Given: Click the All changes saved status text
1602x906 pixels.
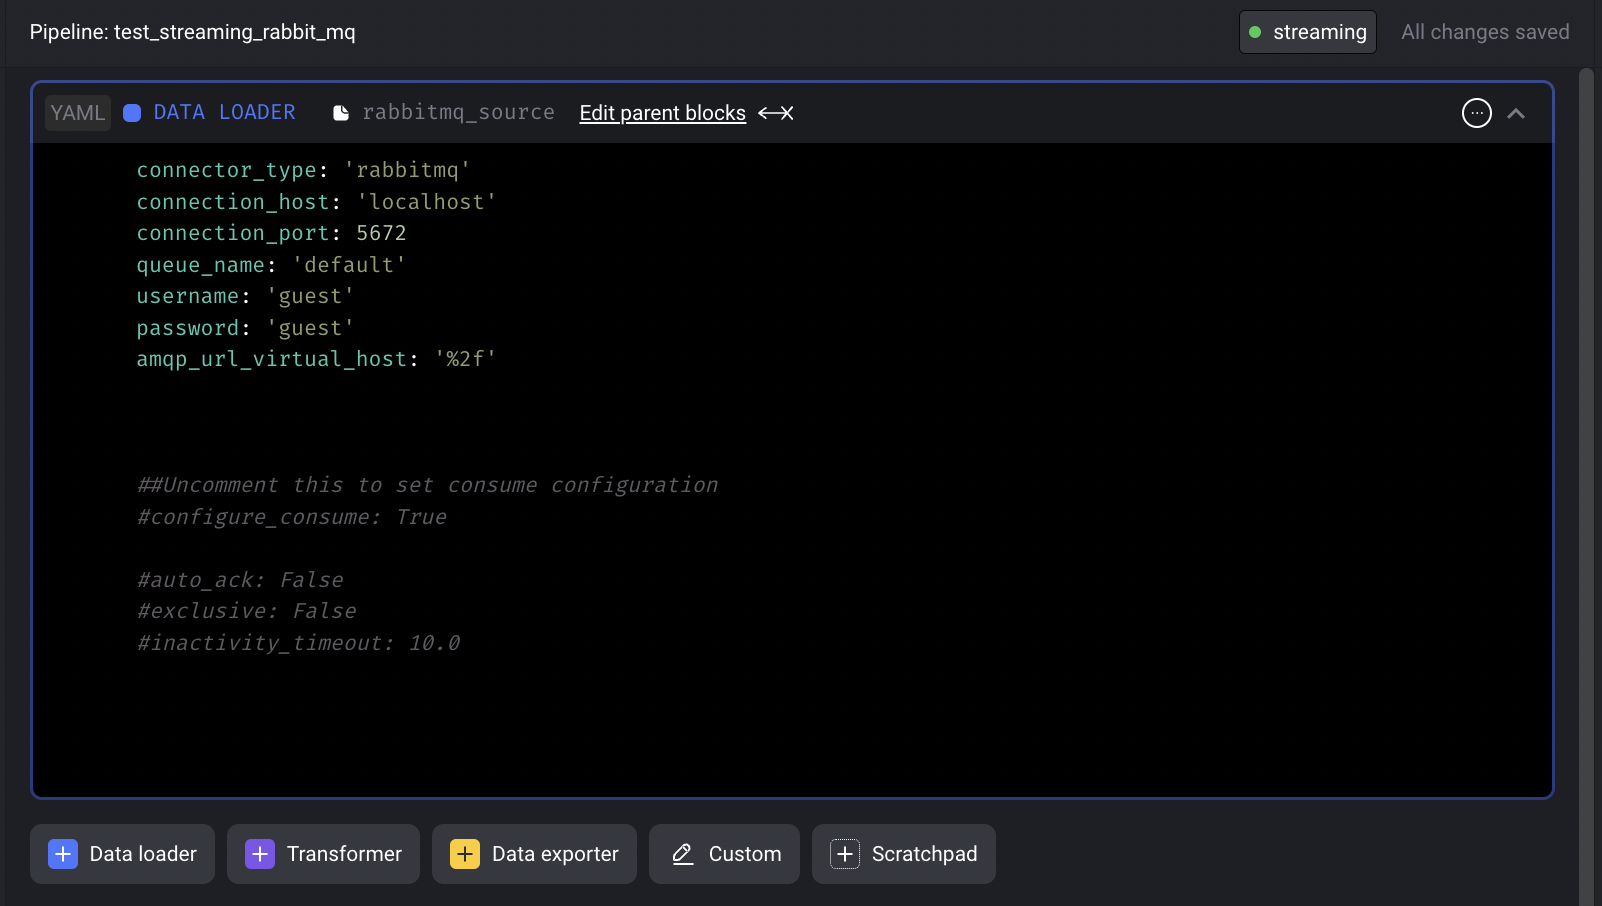Looking at the screenshot, I should [x=1485, y=32].
